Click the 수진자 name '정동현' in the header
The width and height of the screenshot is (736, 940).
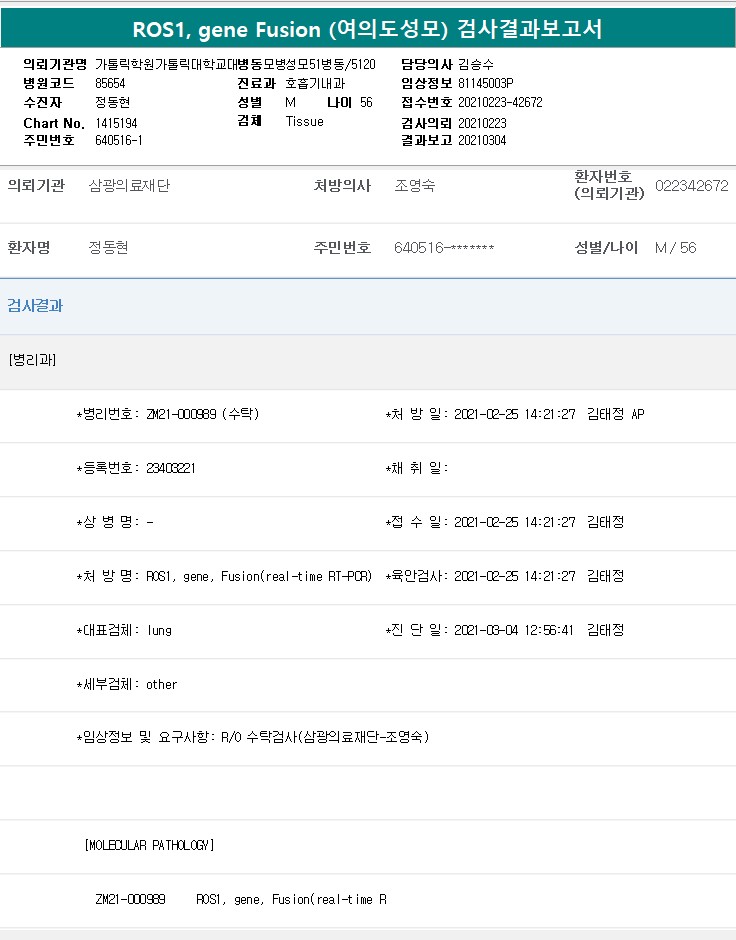113,103
